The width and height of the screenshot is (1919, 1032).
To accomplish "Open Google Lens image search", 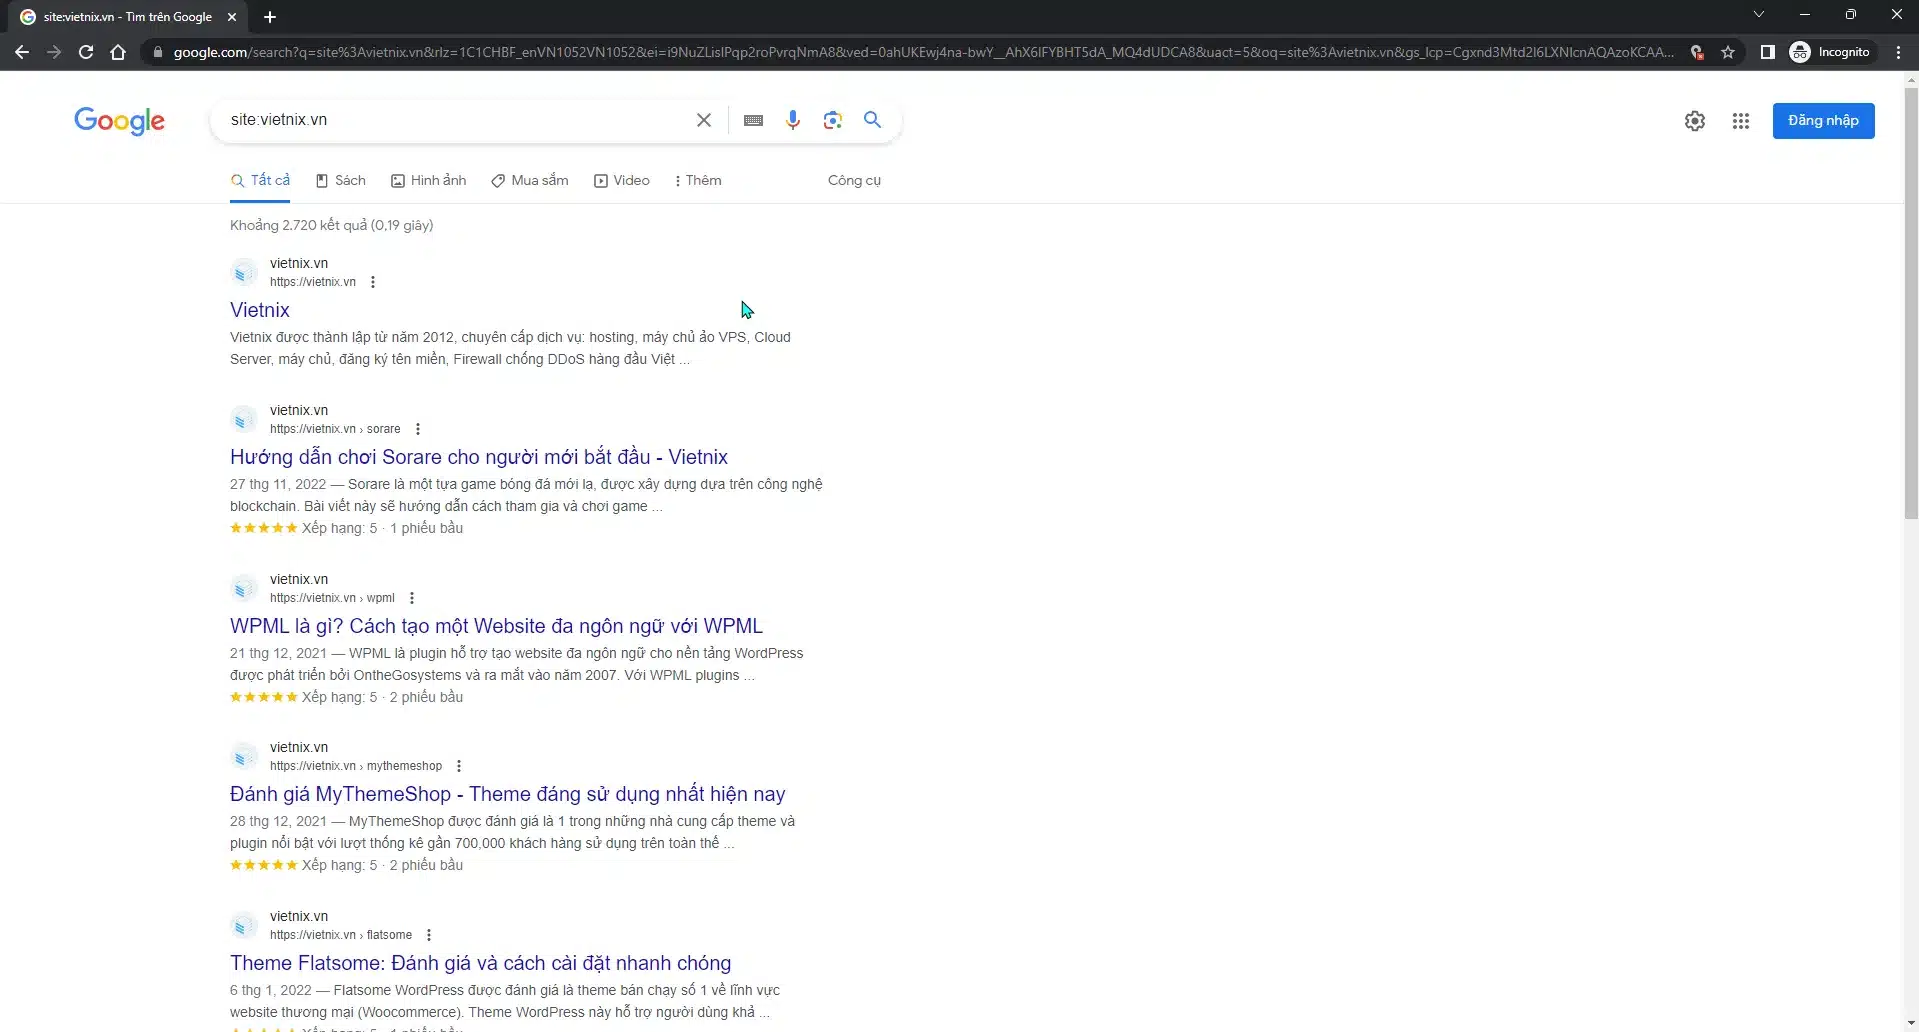I will coord(832,120).
